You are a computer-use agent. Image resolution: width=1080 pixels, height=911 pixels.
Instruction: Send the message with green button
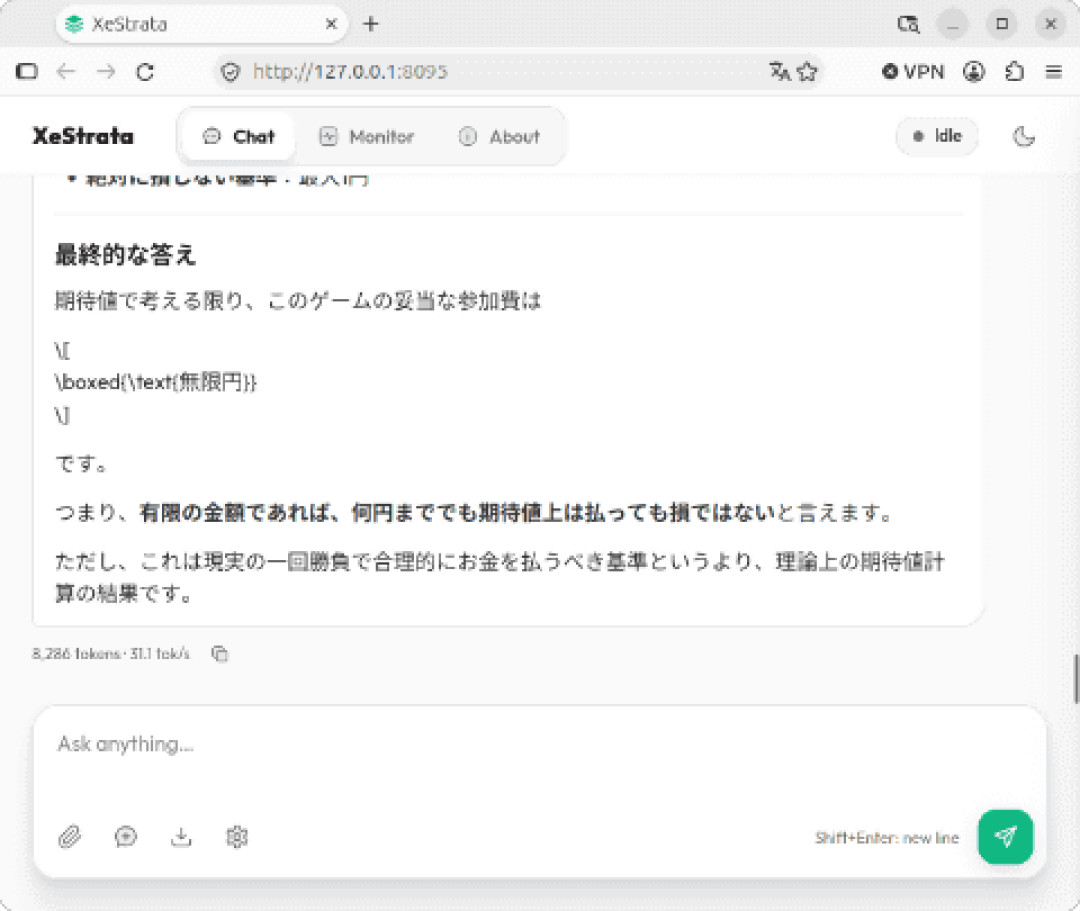[1005, 837]
